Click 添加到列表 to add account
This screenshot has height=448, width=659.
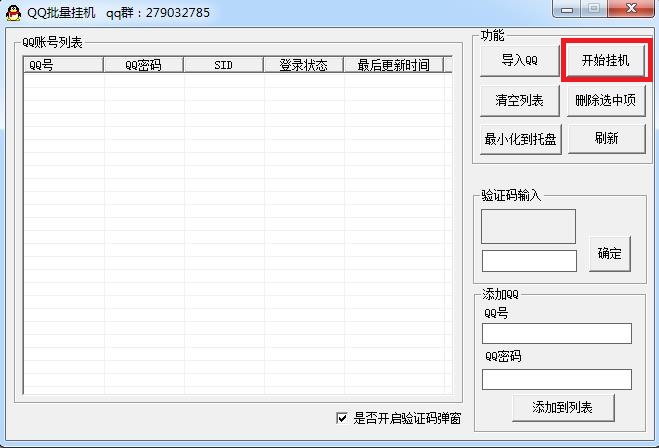(563, 407)
